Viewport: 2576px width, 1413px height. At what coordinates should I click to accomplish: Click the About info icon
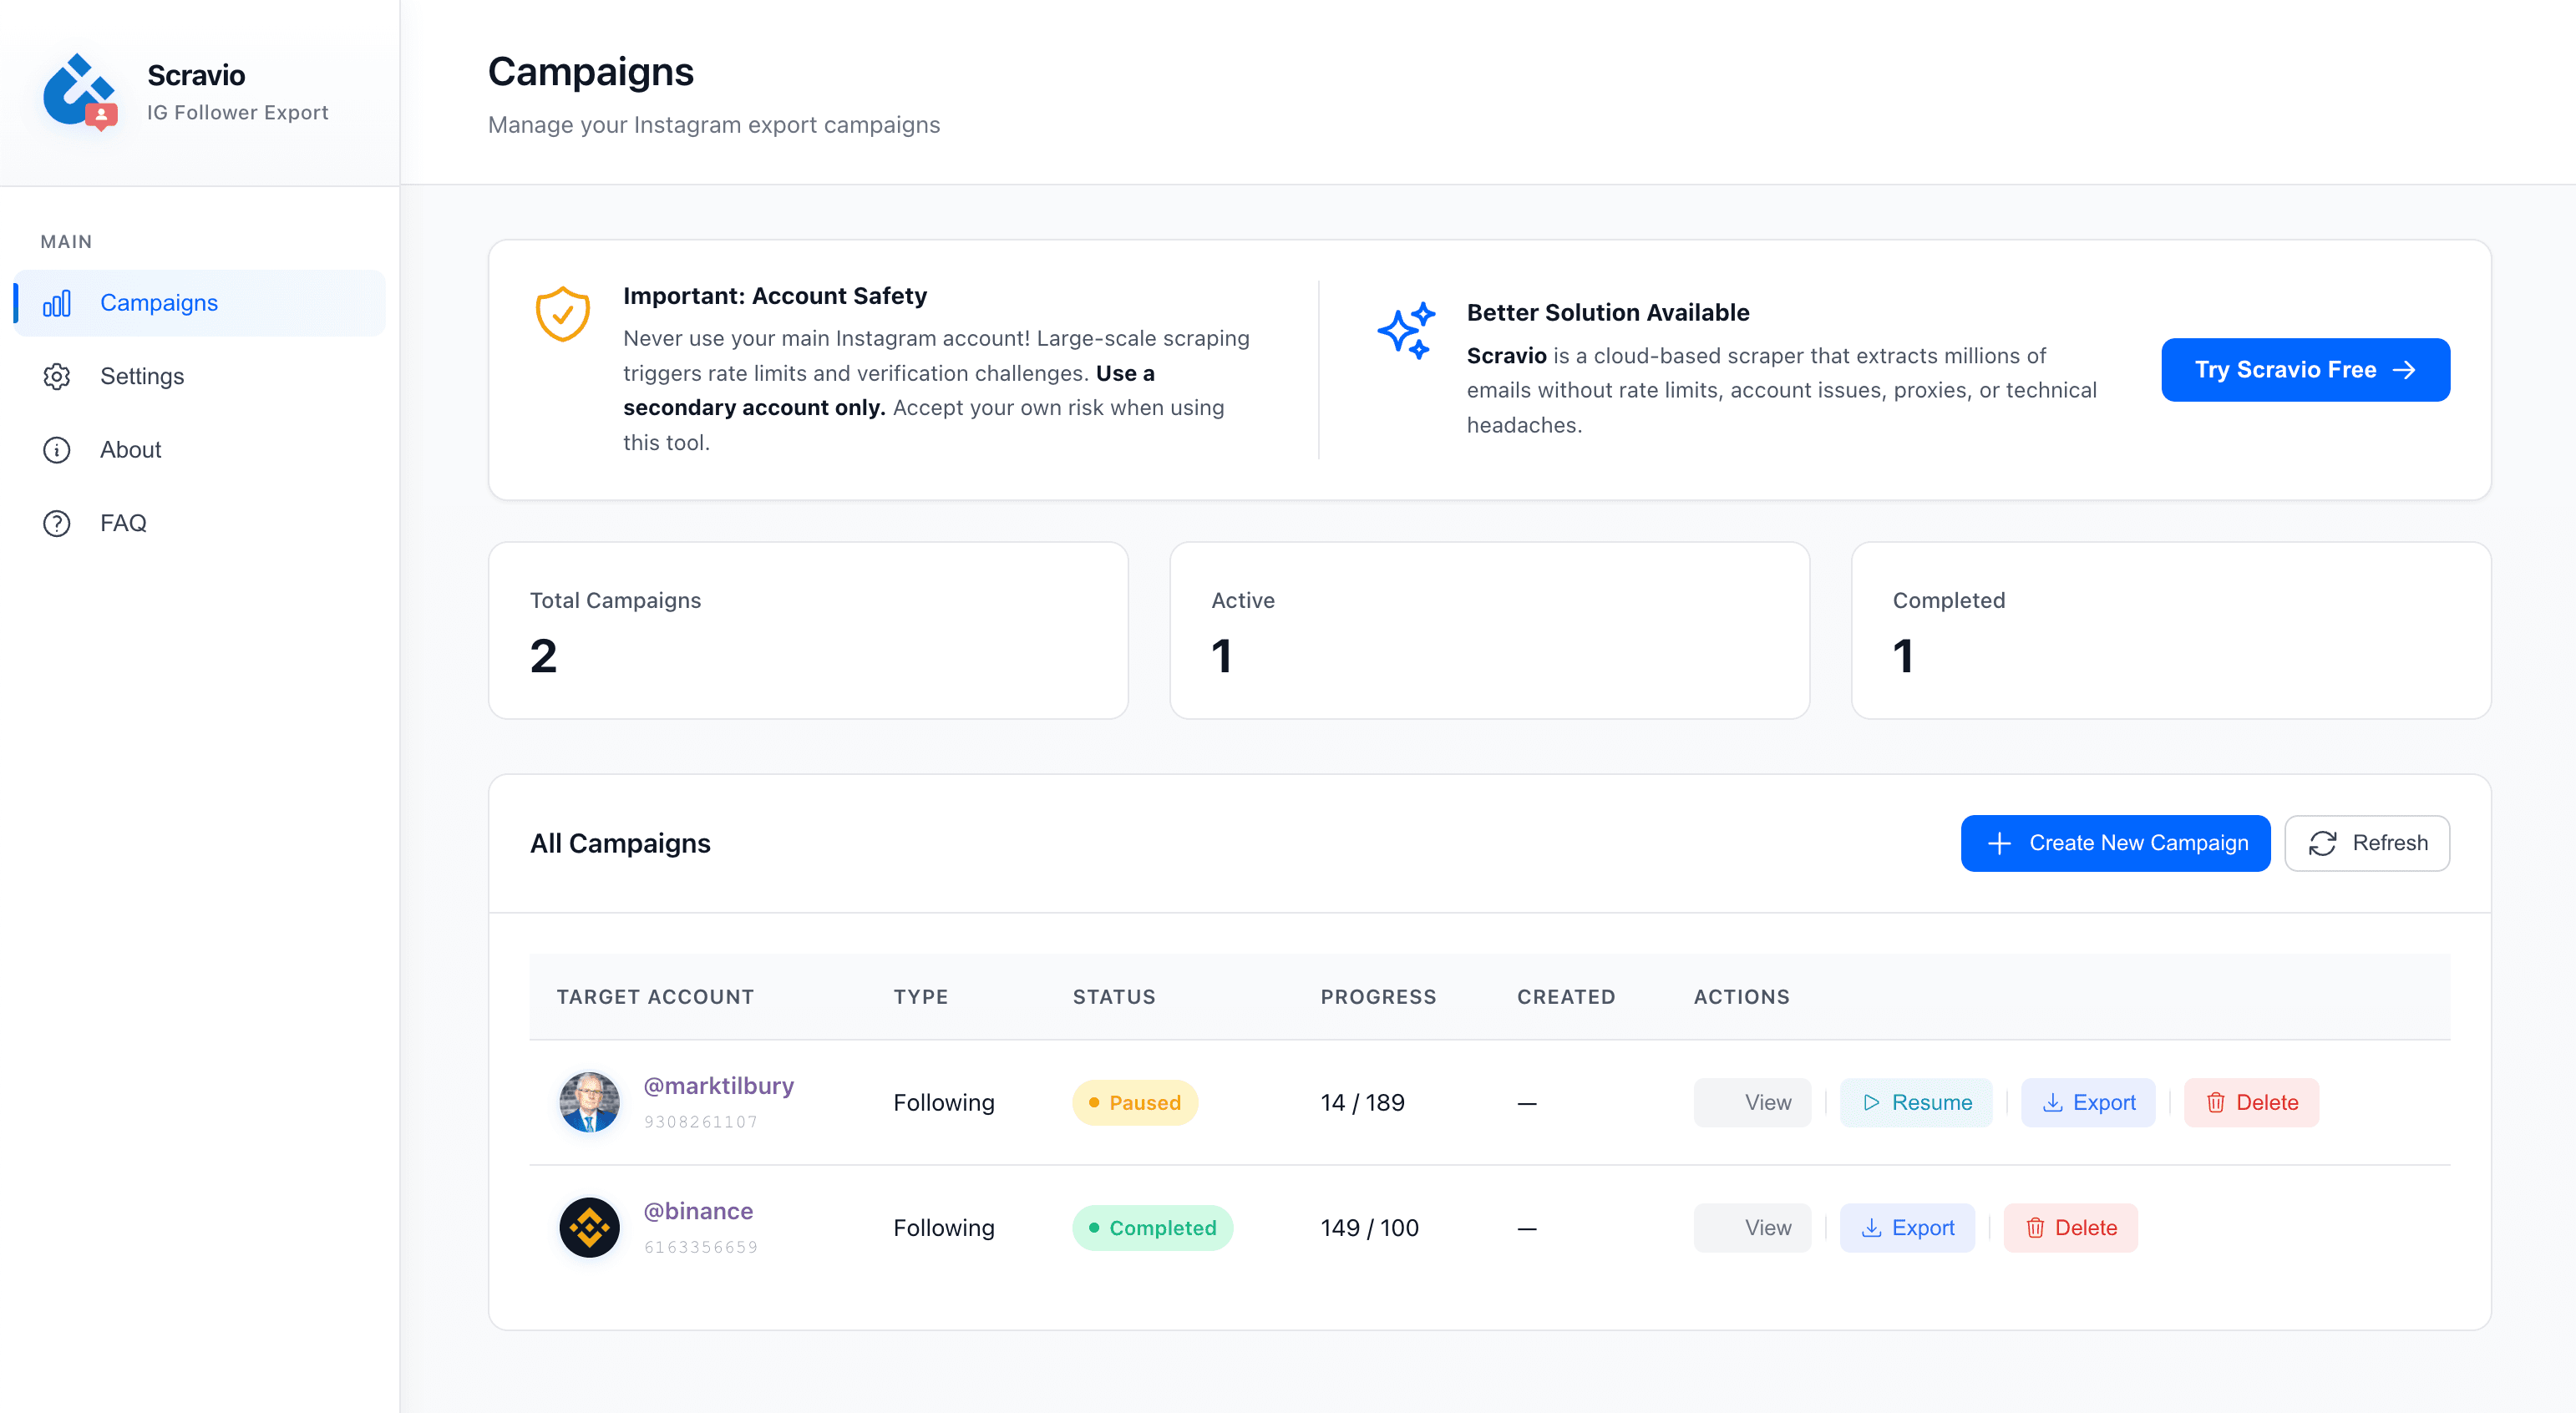point(57,450)
